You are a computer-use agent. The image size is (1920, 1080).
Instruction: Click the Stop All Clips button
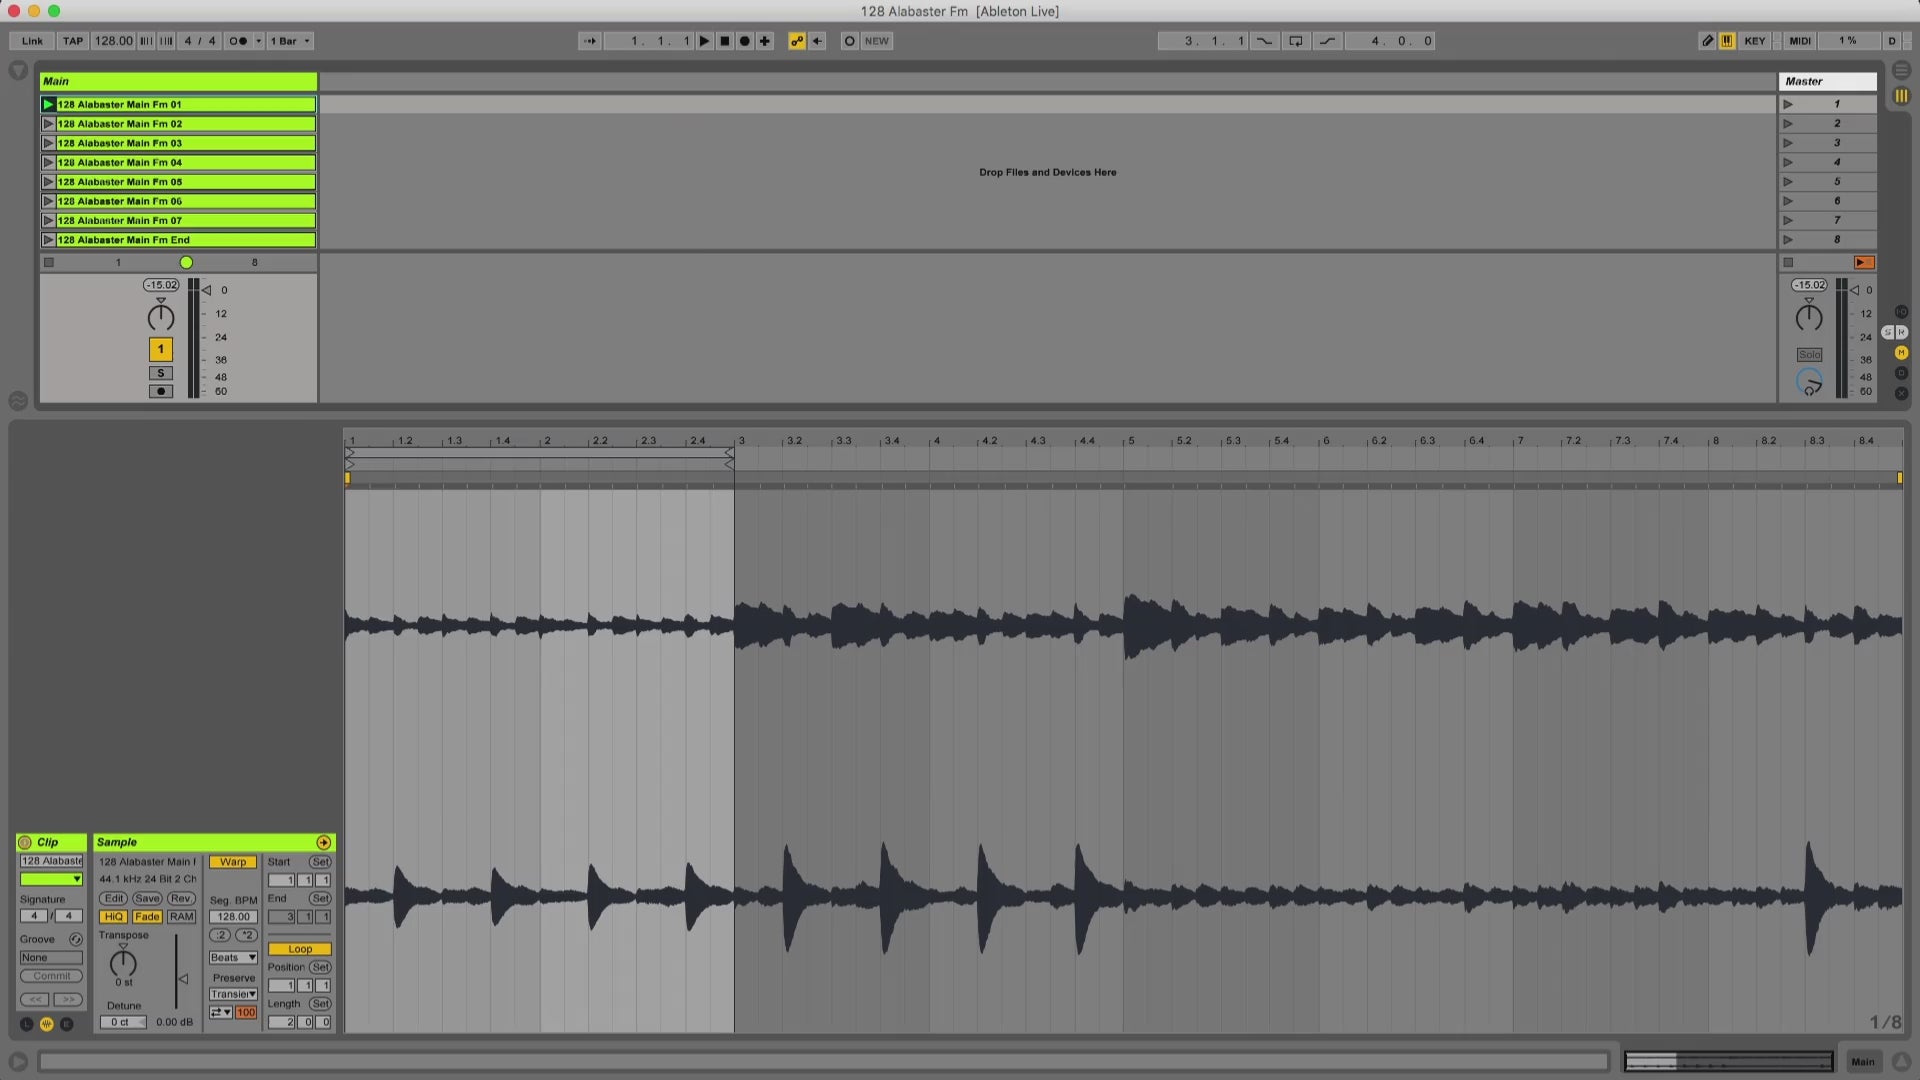click(1788, 263)
